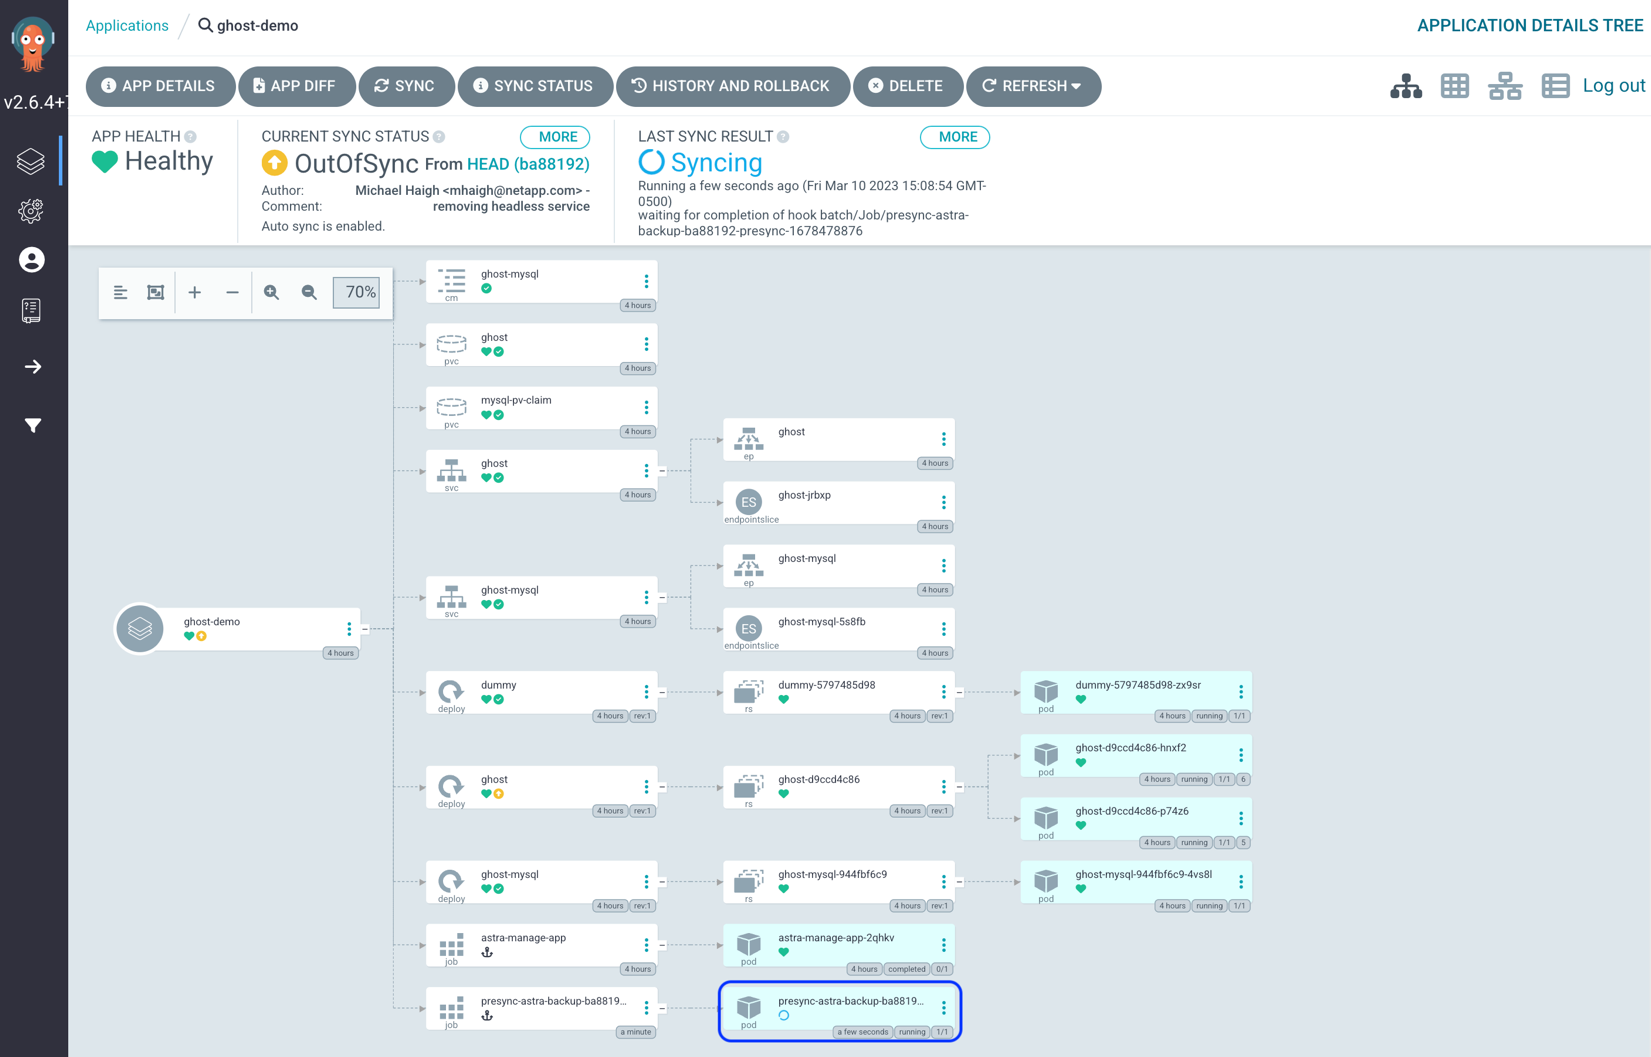Click the 70% zoom level field
Screen dimensions: 1651x1057
tap(357, 293)
